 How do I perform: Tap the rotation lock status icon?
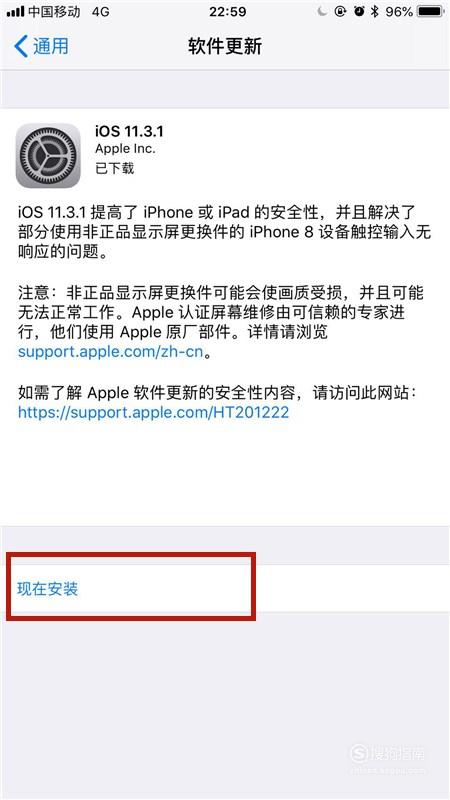340,11
